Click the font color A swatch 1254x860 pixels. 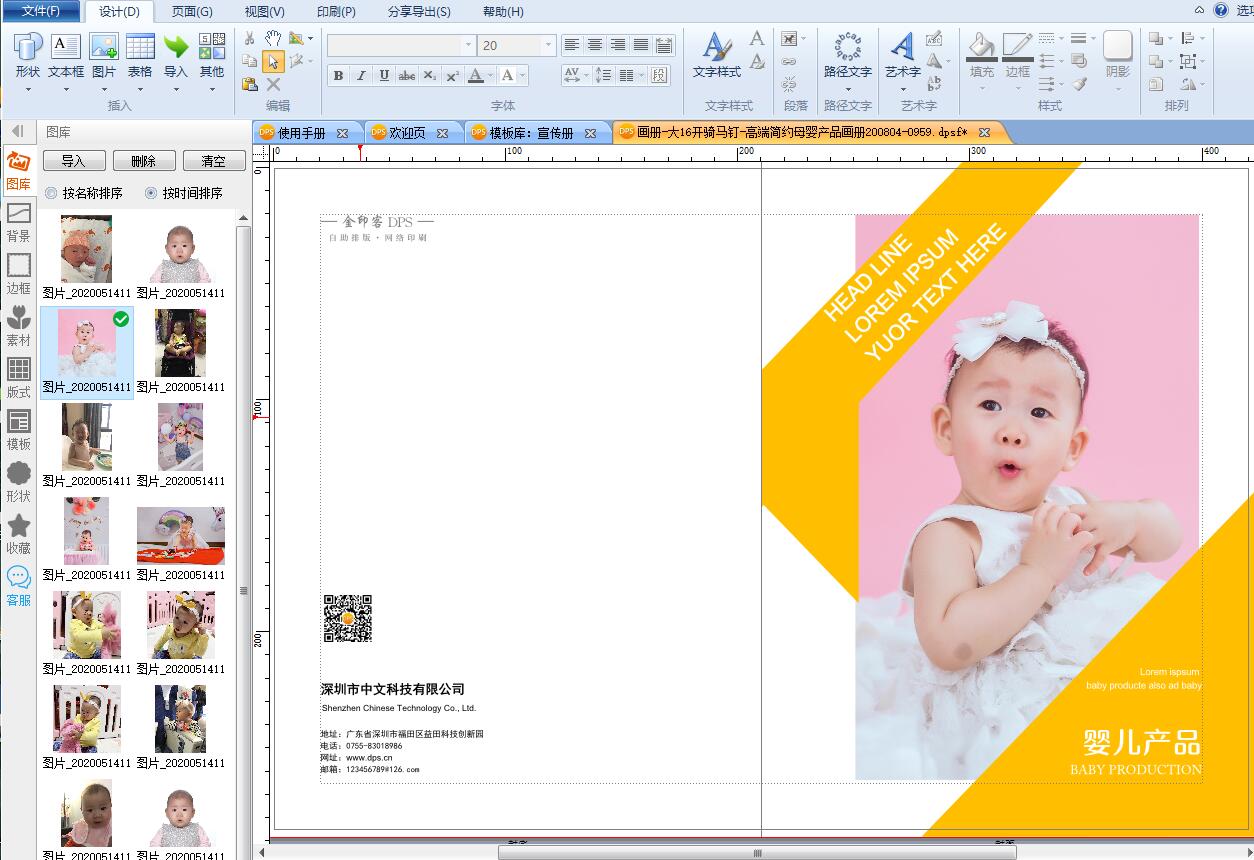click(x=476, y=75)
